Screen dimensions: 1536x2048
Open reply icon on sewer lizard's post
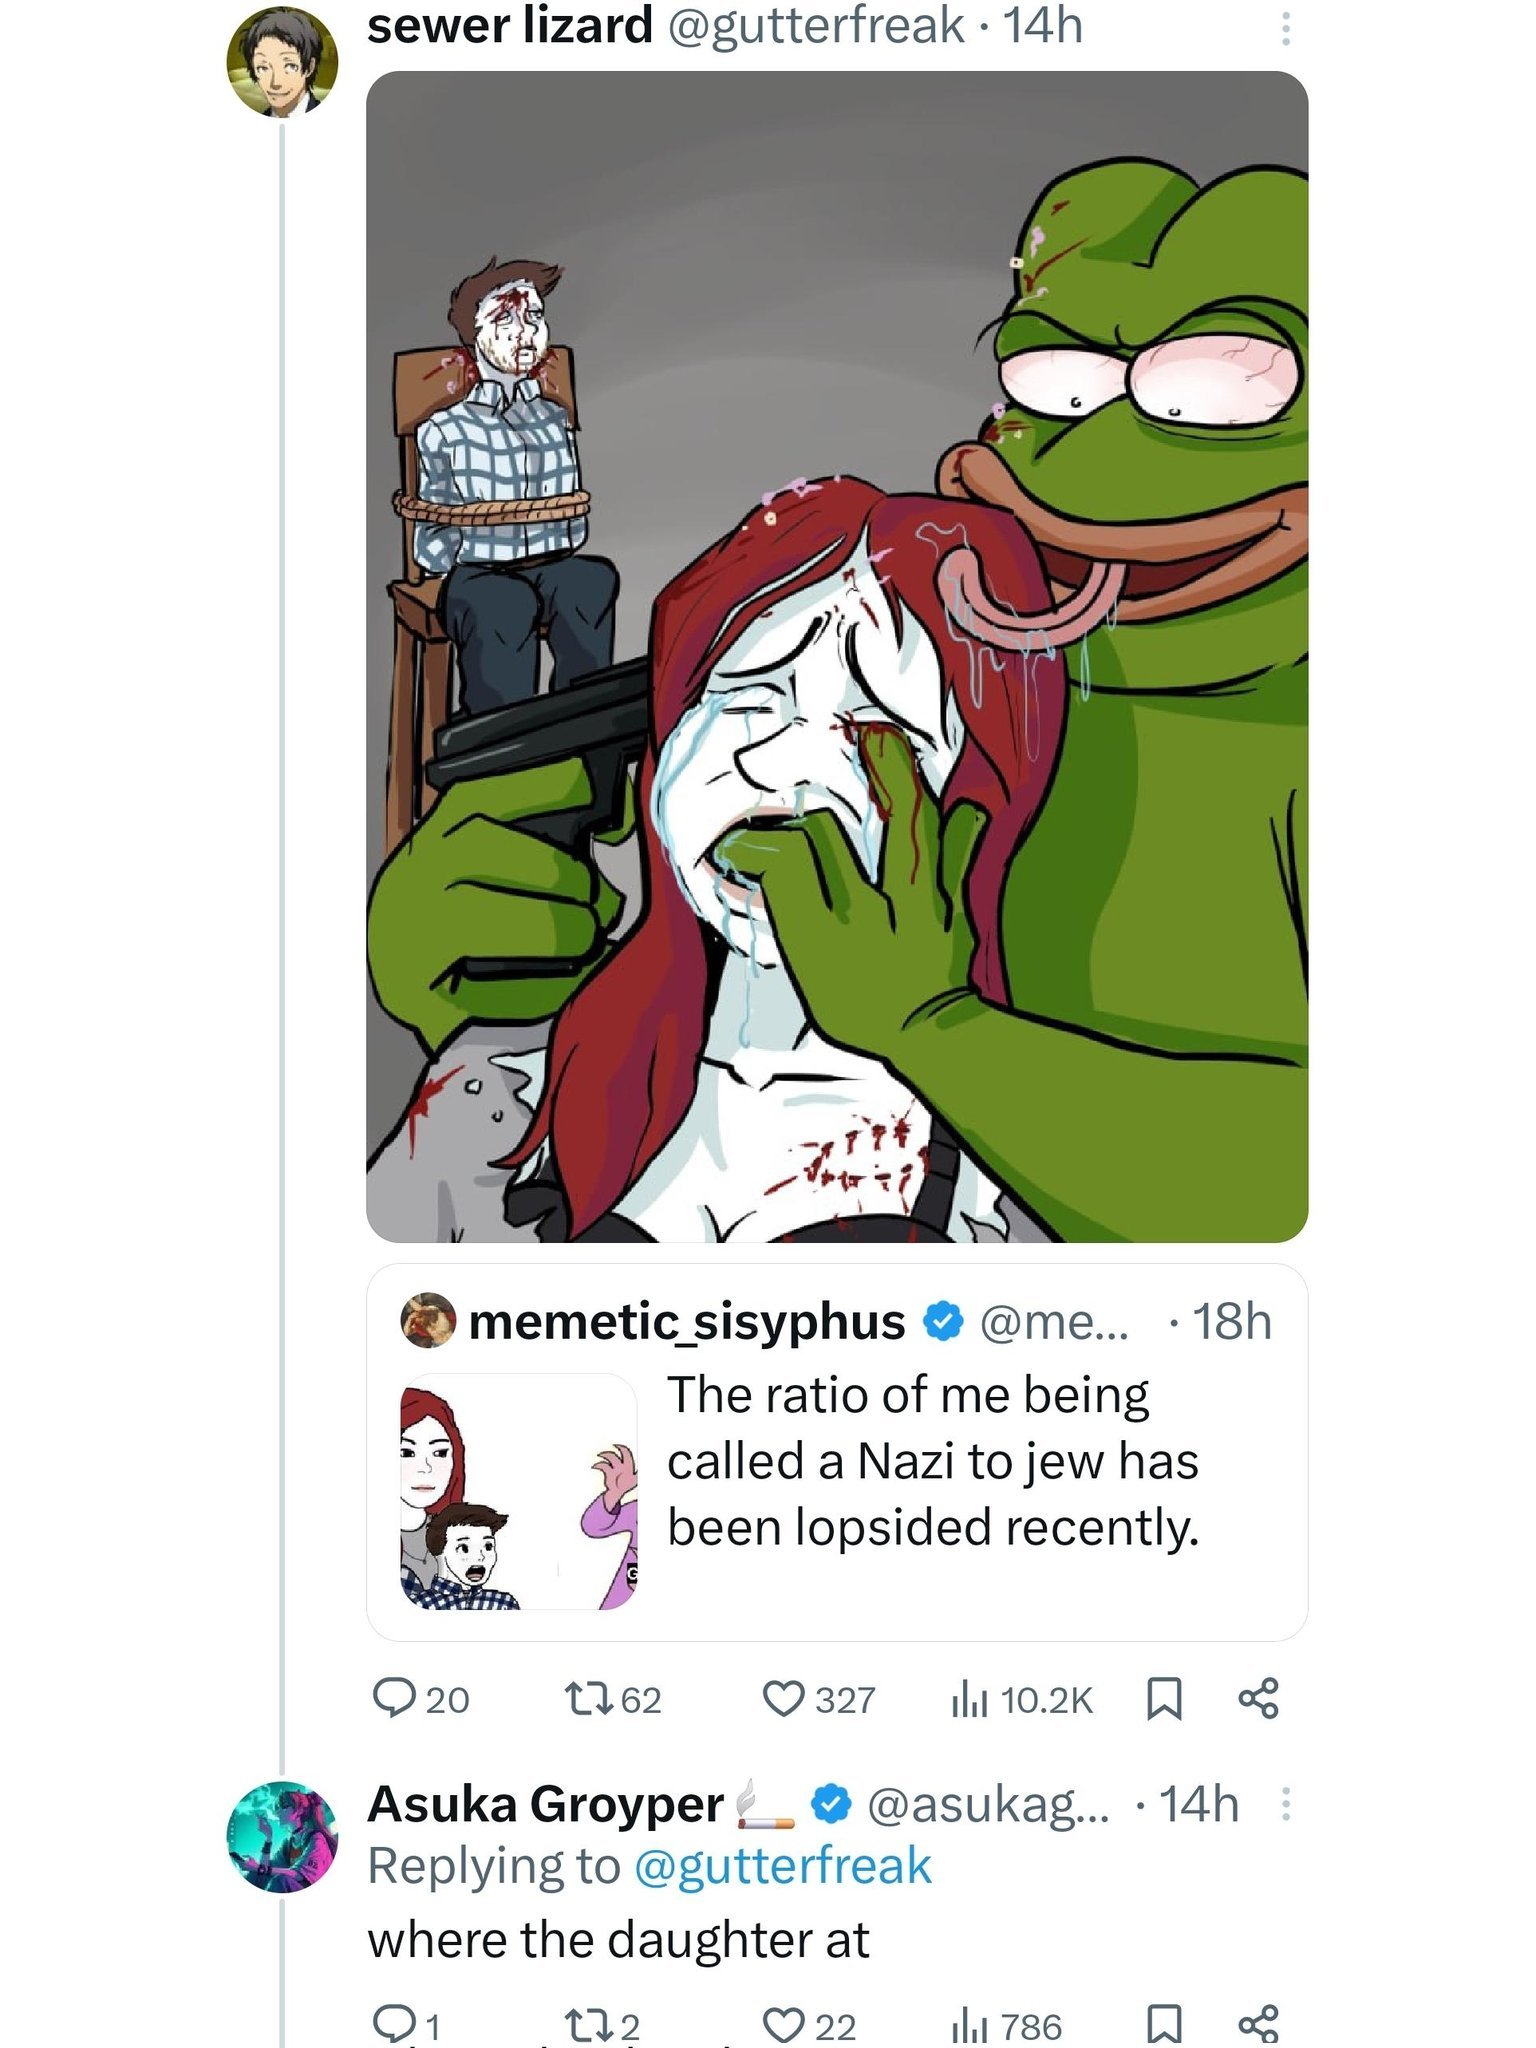(x=394, y=1698)
